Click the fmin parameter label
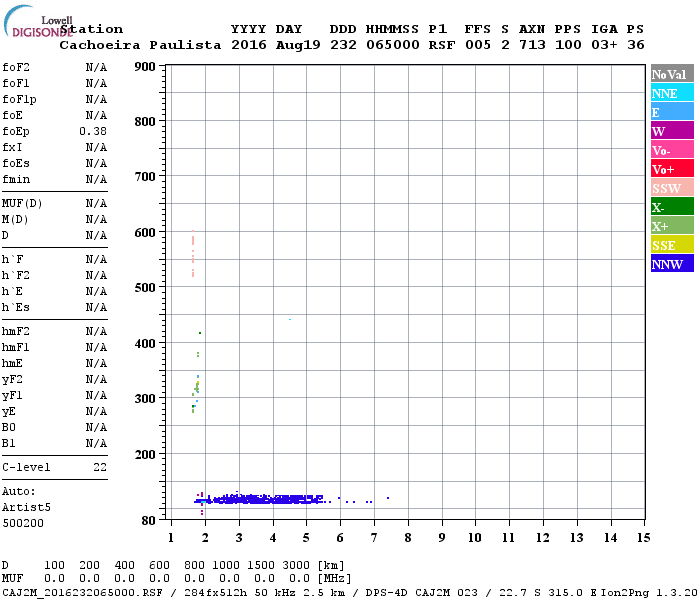 click(x=16, y=179)
